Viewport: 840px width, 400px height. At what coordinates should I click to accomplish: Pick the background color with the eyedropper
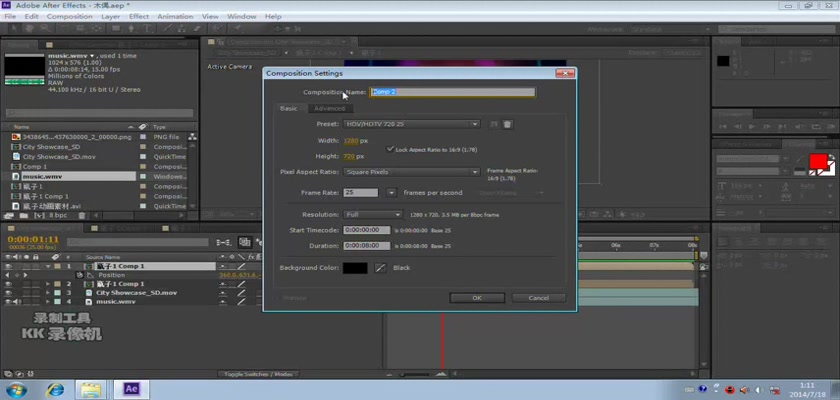[x=380, y=268]
